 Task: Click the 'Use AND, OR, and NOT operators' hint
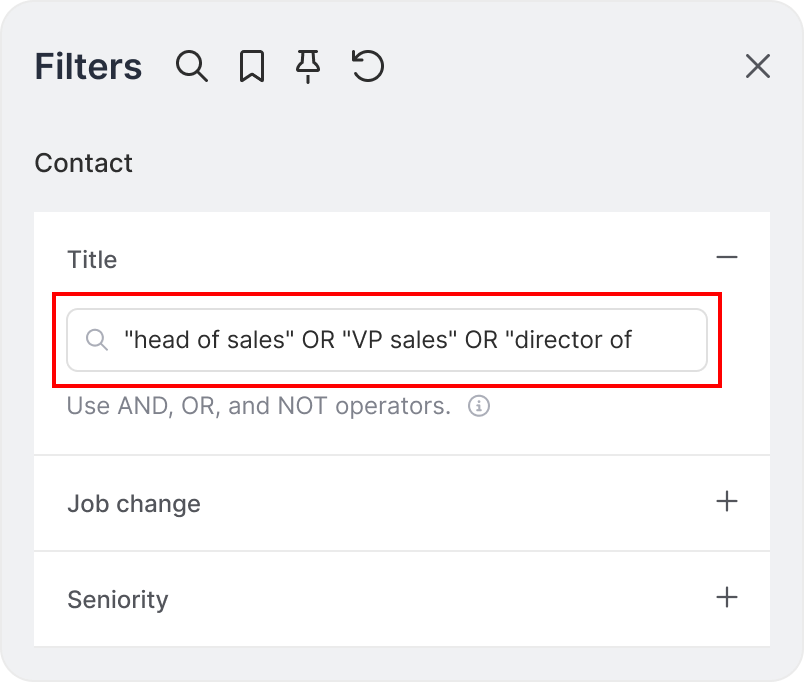(259, 407)
